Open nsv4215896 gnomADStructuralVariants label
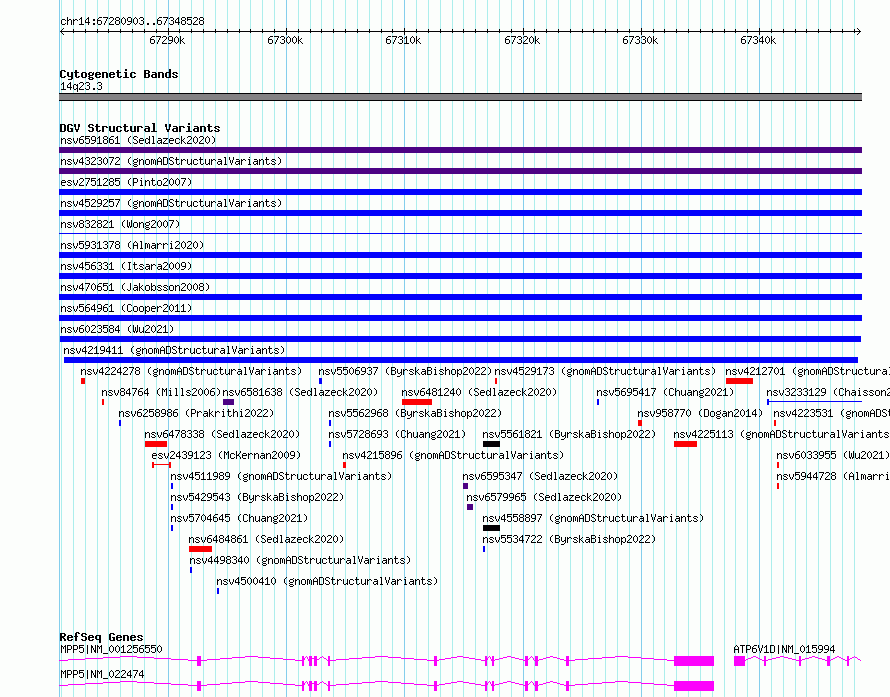This screenshot has height=697, width=890. 453,455
